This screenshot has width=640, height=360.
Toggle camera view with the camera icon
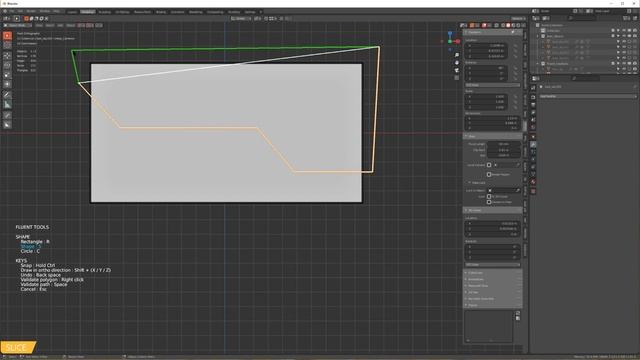coord(457,70)
